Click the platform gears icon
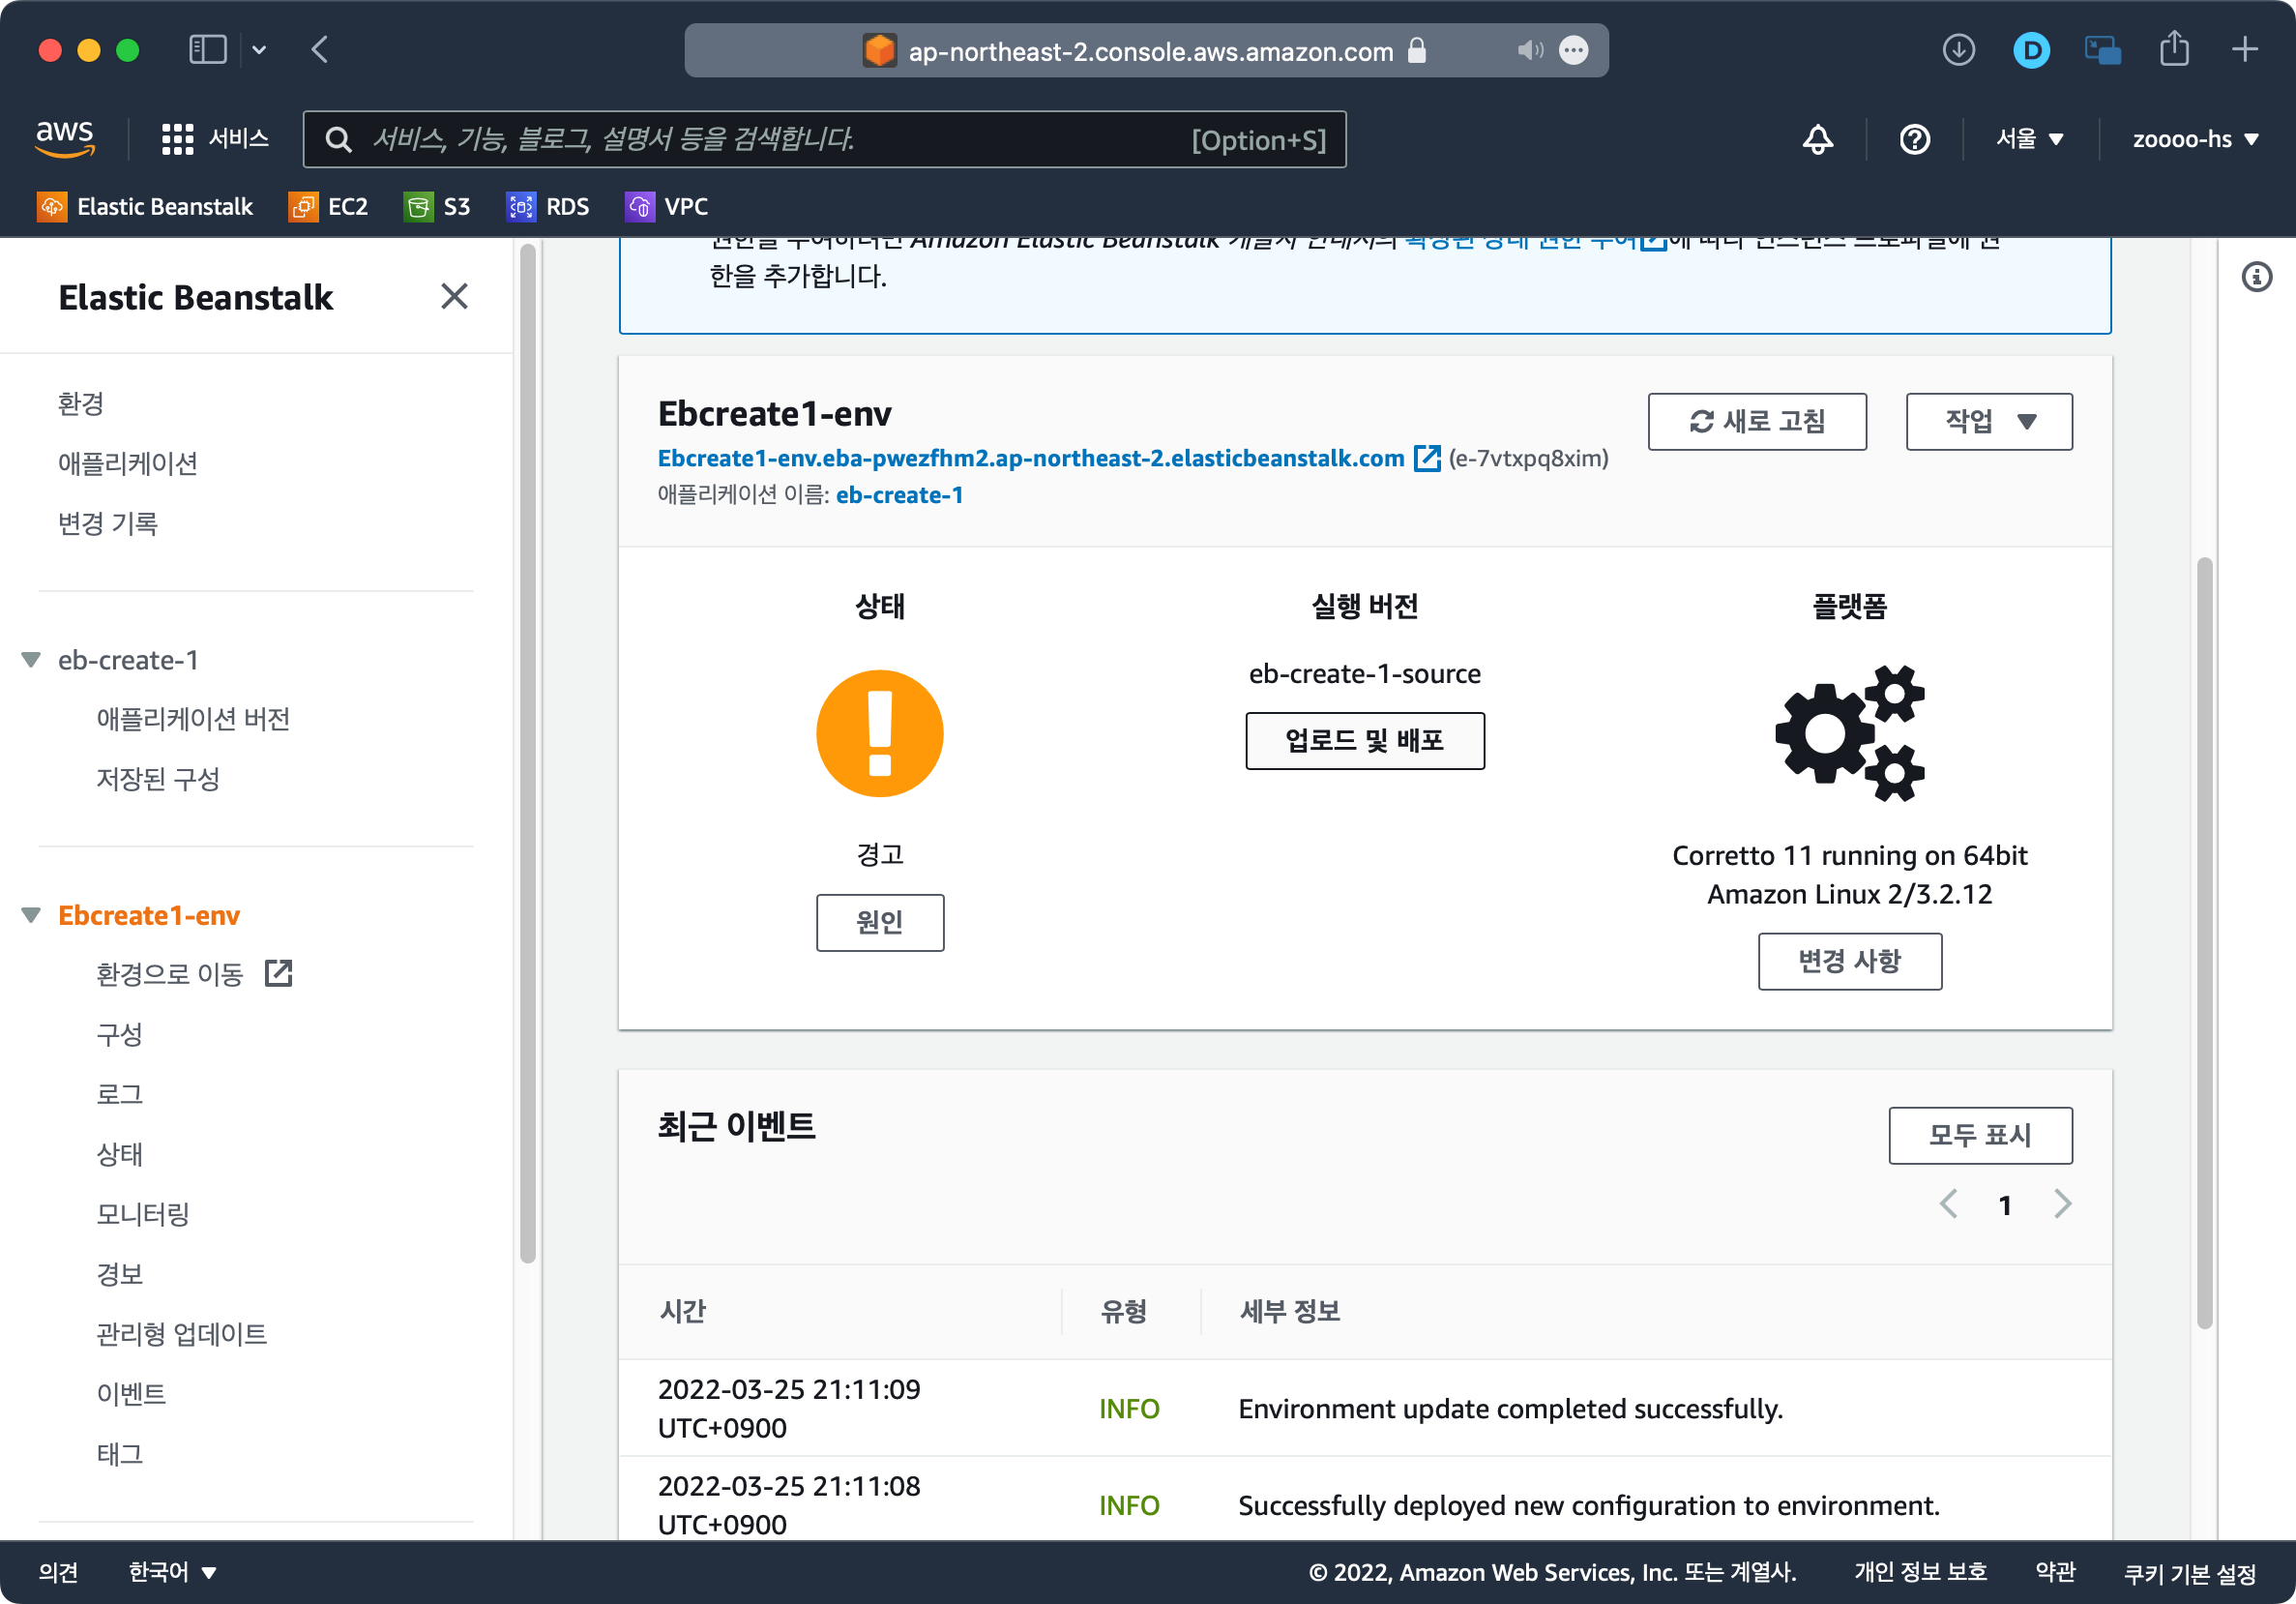 pos(1849,733)
